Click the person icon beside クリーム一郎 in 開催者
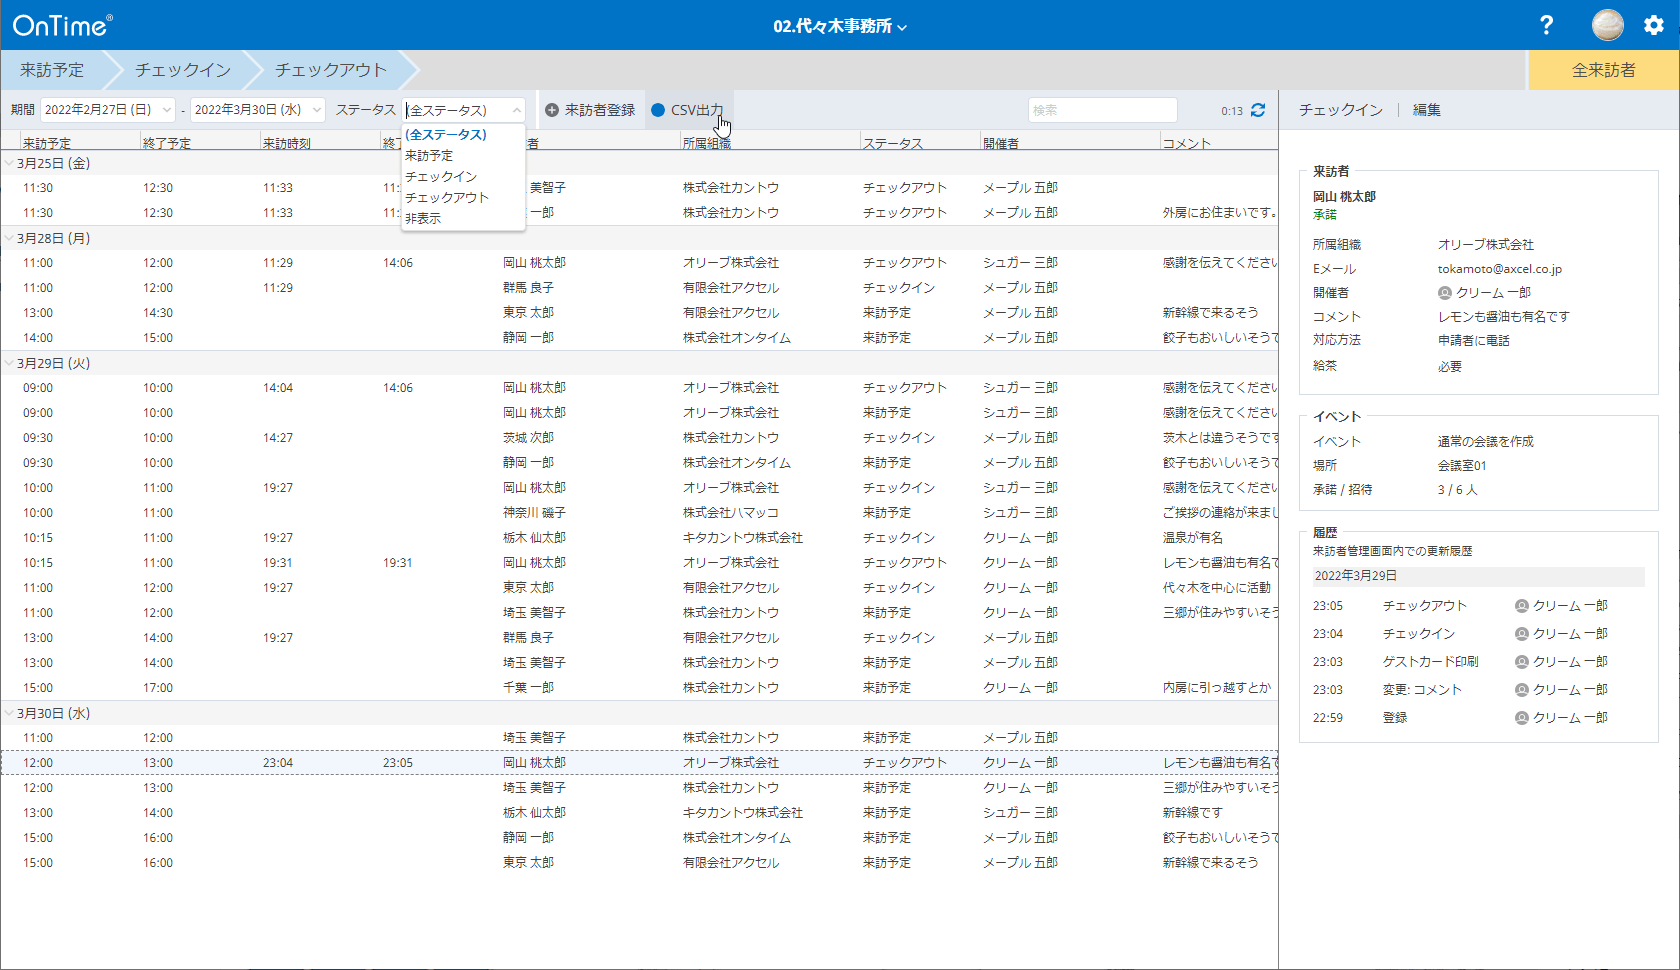This screenshot has width=1680, height=970. pyautogui.click(x=1444, y=292)
